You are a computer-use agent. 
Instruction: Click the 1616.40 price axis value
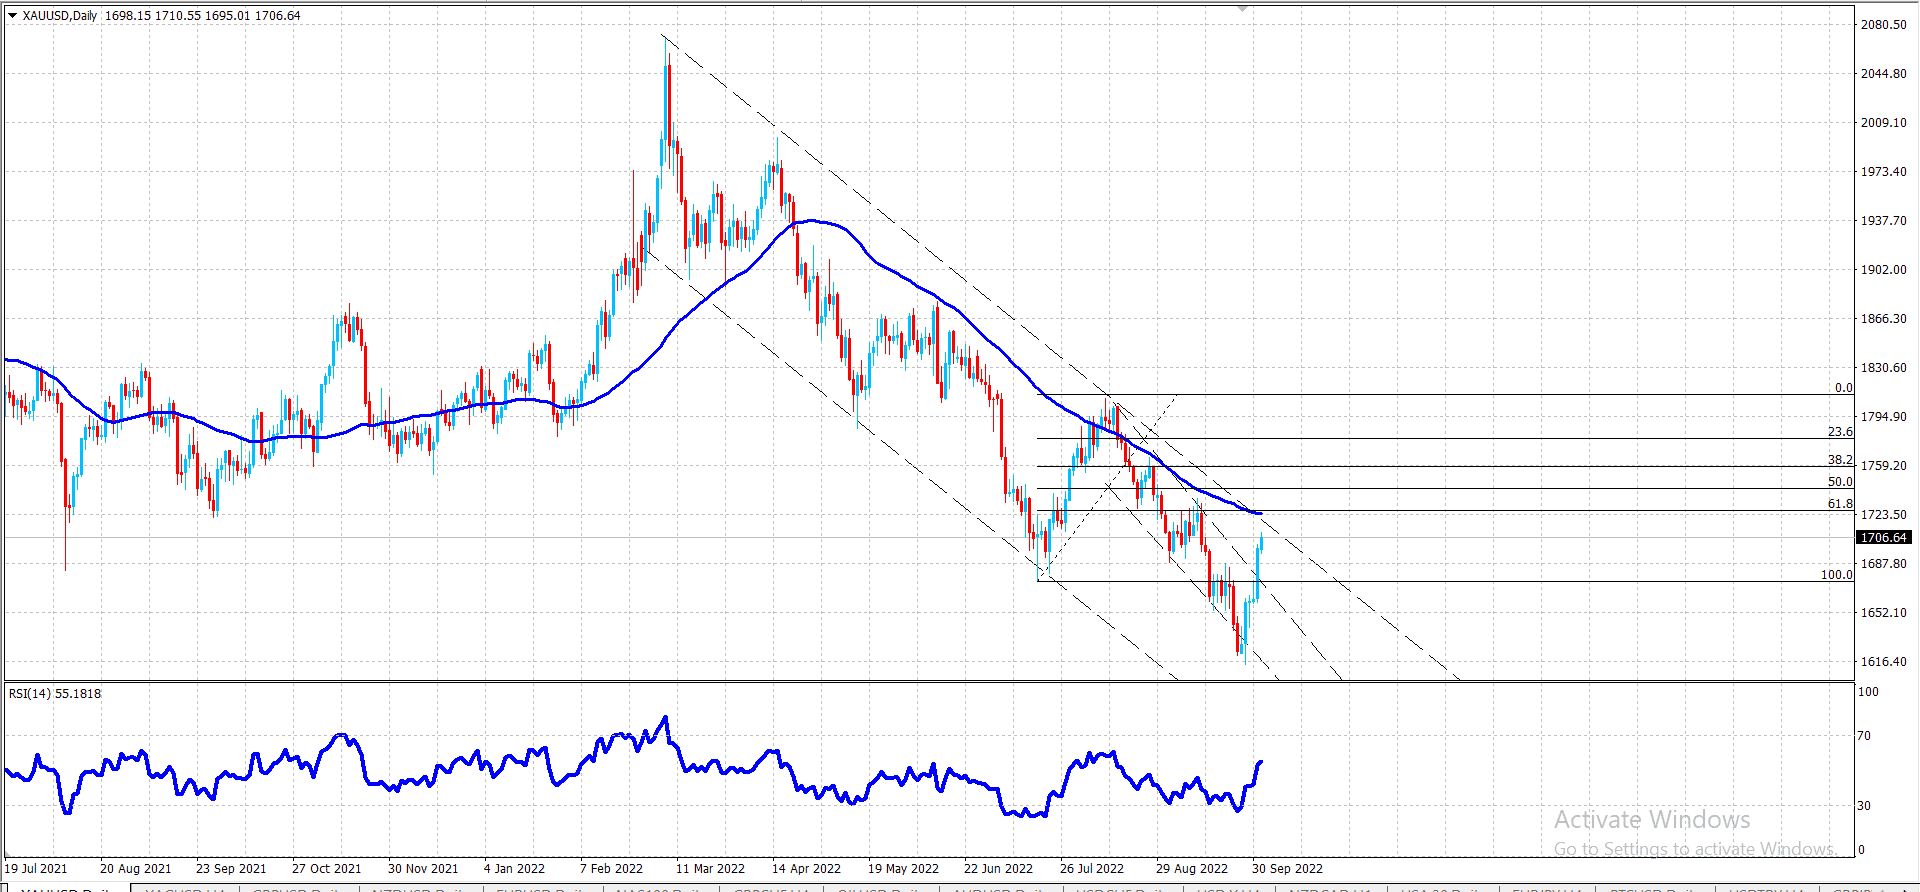[1883, 662]
